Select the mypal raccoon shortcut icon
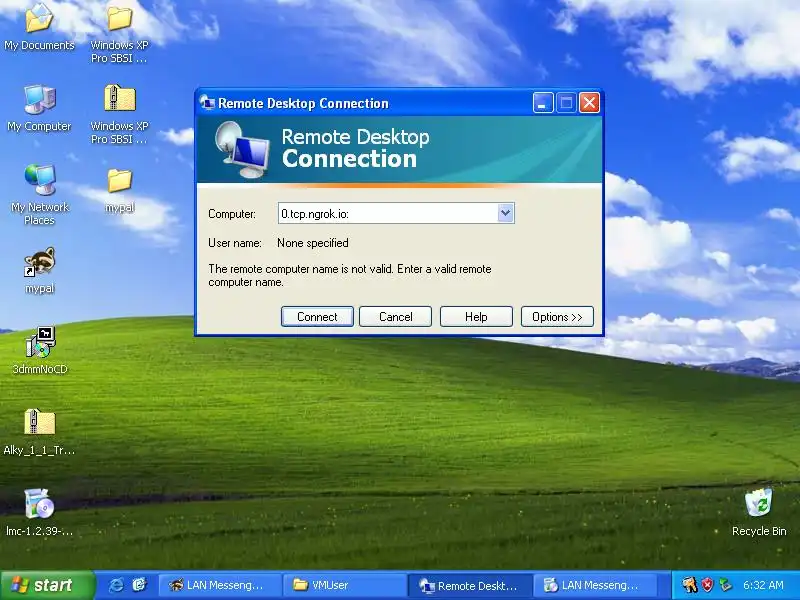 point(39,270)
